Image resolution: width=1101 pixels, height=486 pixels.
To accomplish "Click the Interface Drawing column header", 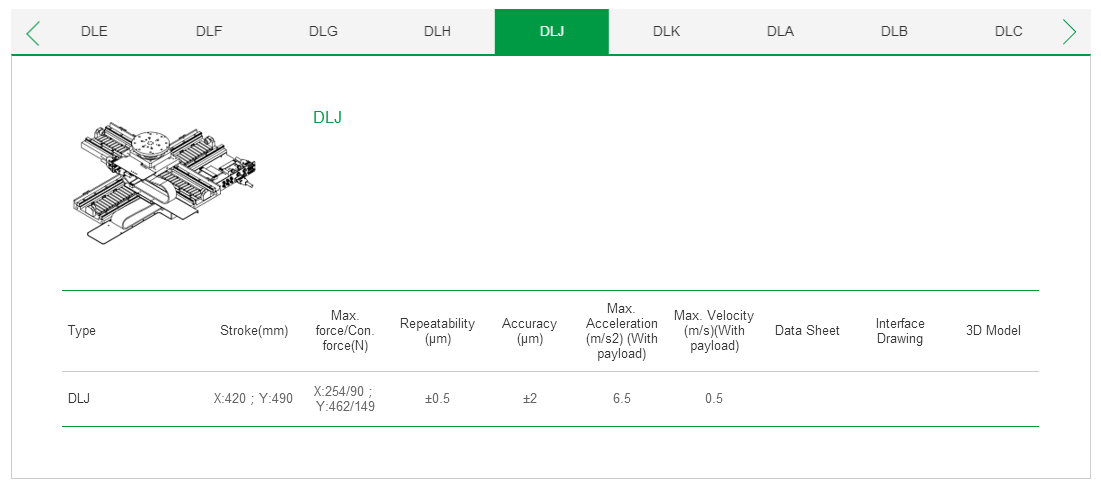I will point(900,331).
